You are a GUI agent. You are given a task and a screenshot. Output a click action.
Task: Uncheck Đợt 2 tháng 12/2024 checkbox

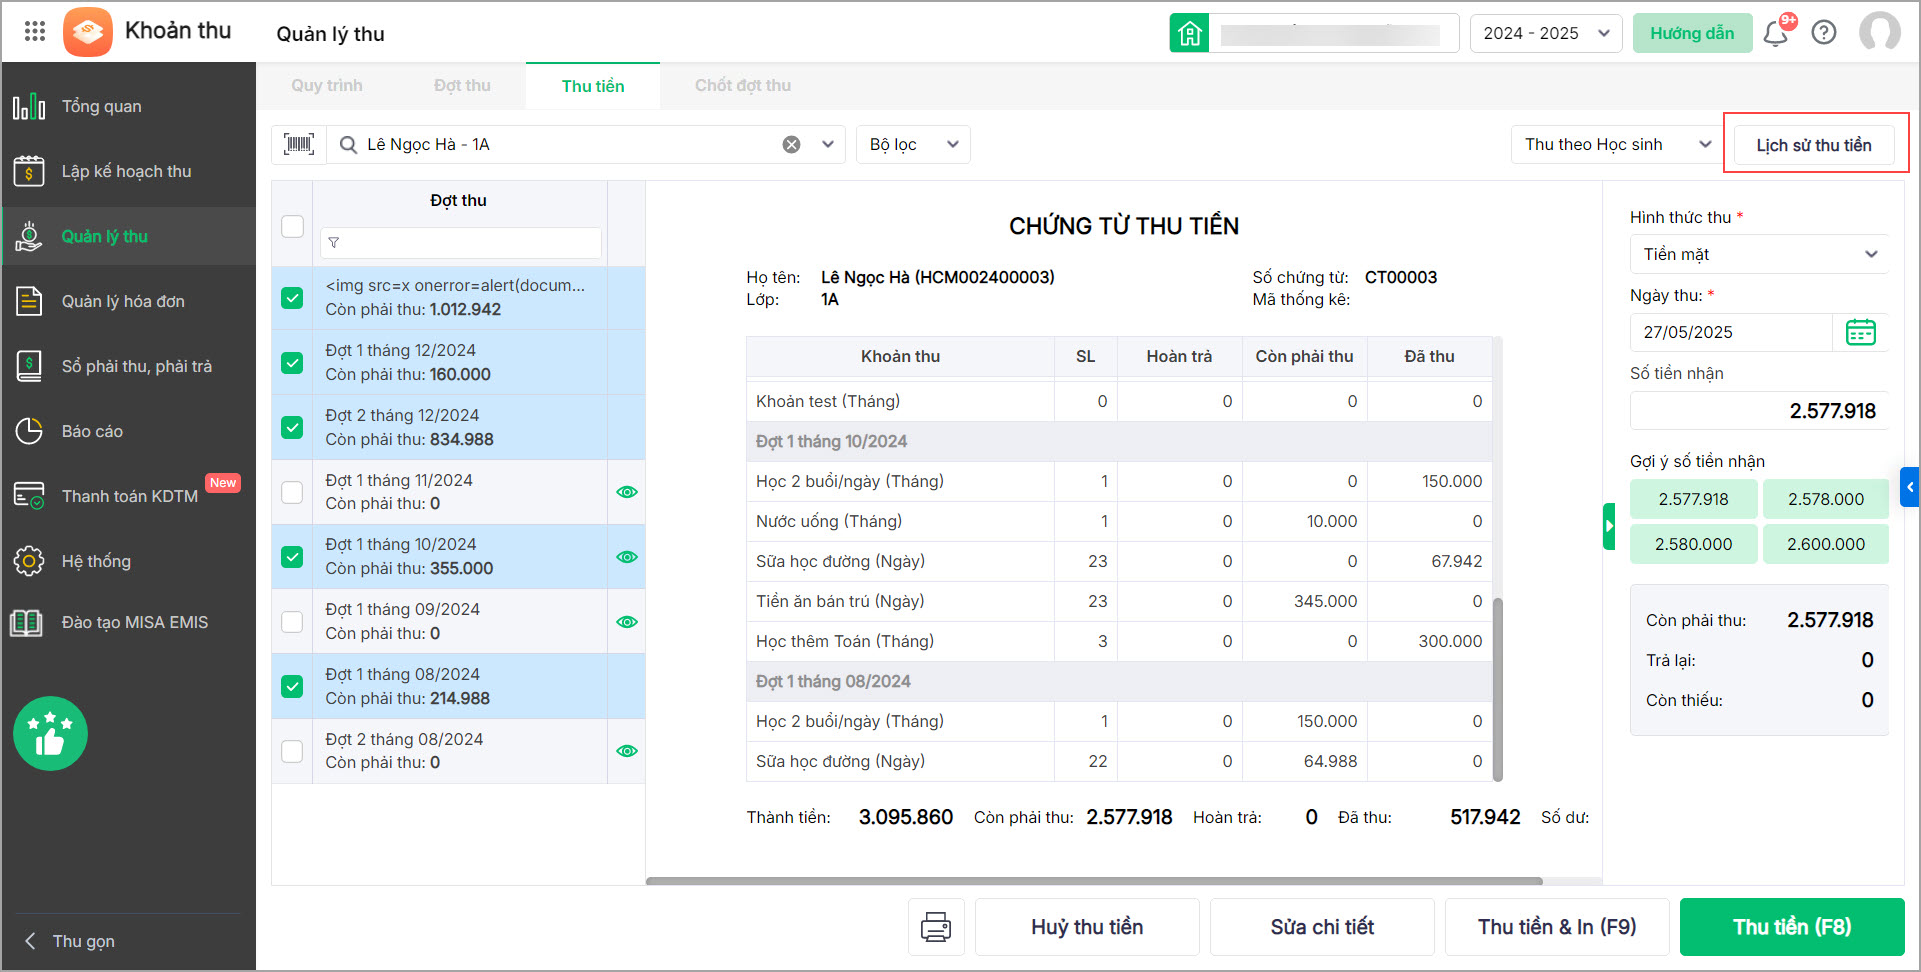coord(292,428)
